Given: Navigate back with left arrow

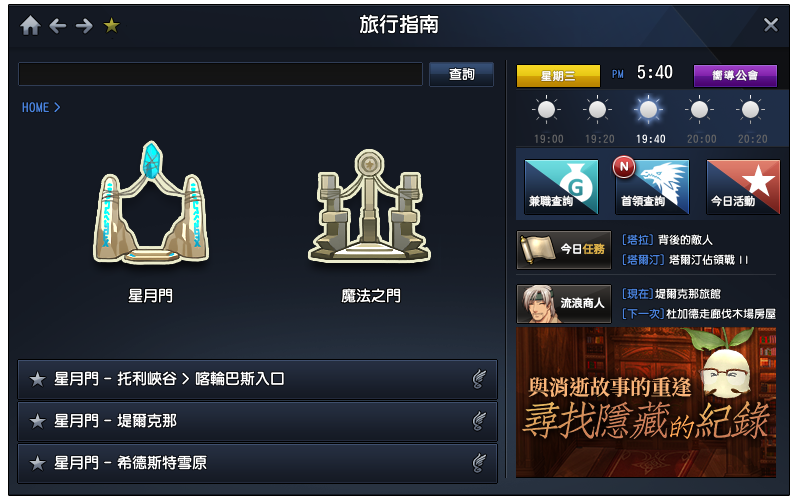Looking at the screenshot, I should pos(58,25).
